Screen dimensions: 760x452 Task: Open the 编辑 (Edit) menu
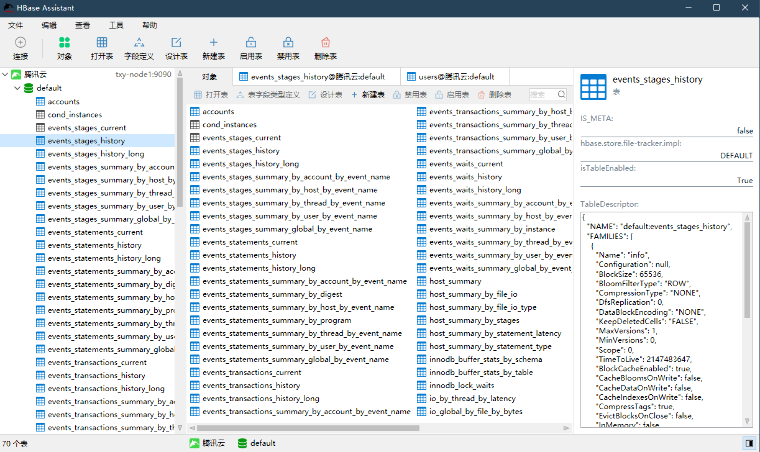49,25
